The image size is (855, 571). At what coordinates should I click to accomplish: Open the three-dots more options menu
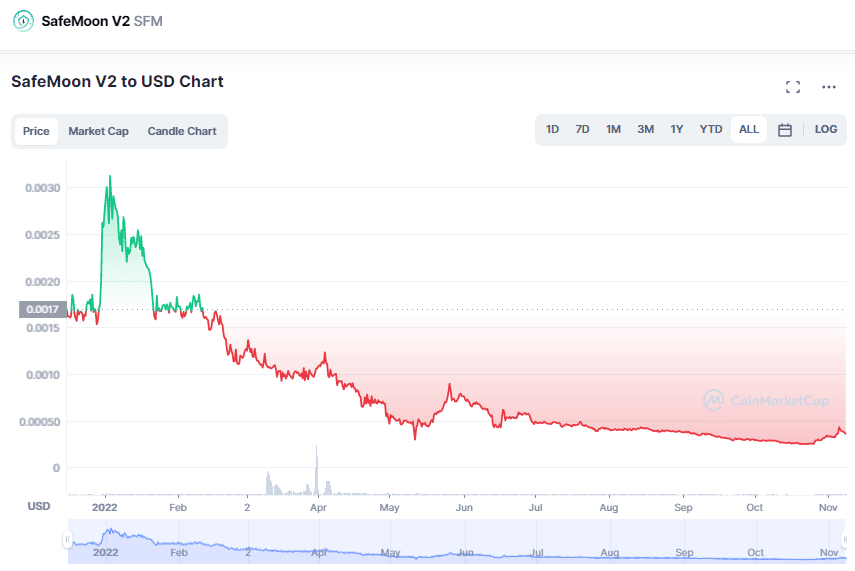[829, 87]
